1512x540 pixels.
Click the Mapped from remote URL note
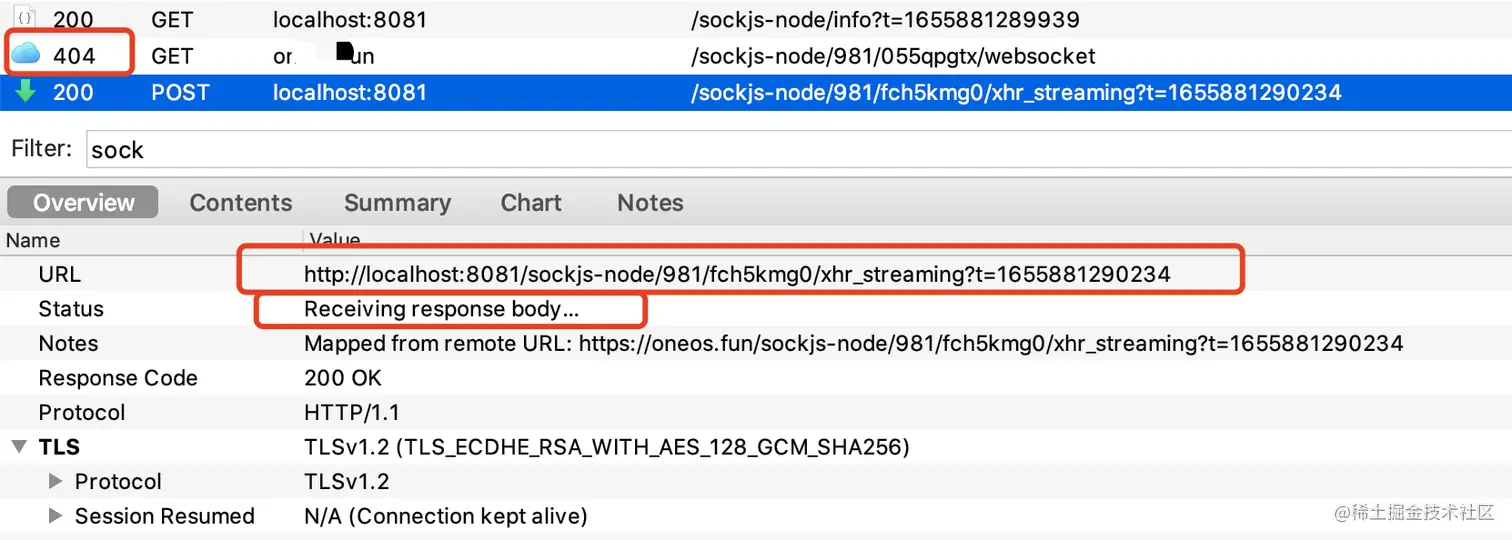click(x=853, y=344)
